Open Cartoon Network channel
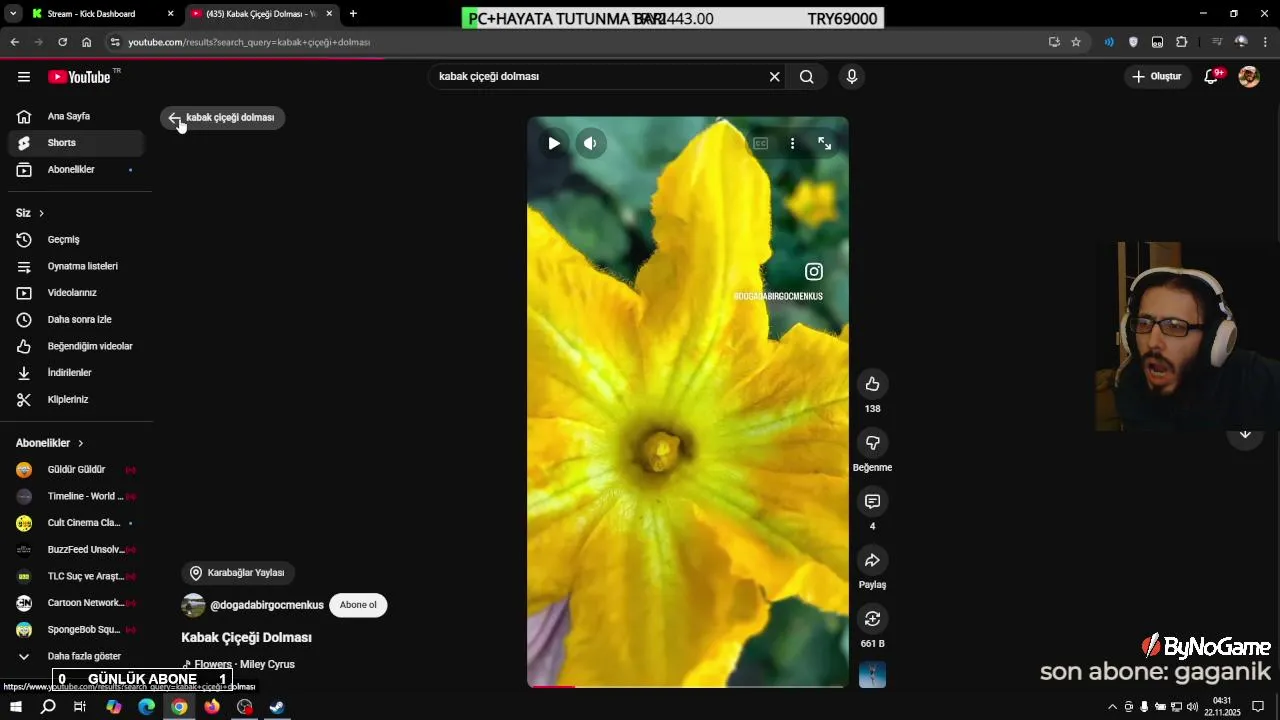The width and height of the screenshot is (1280, 720). 76,603
